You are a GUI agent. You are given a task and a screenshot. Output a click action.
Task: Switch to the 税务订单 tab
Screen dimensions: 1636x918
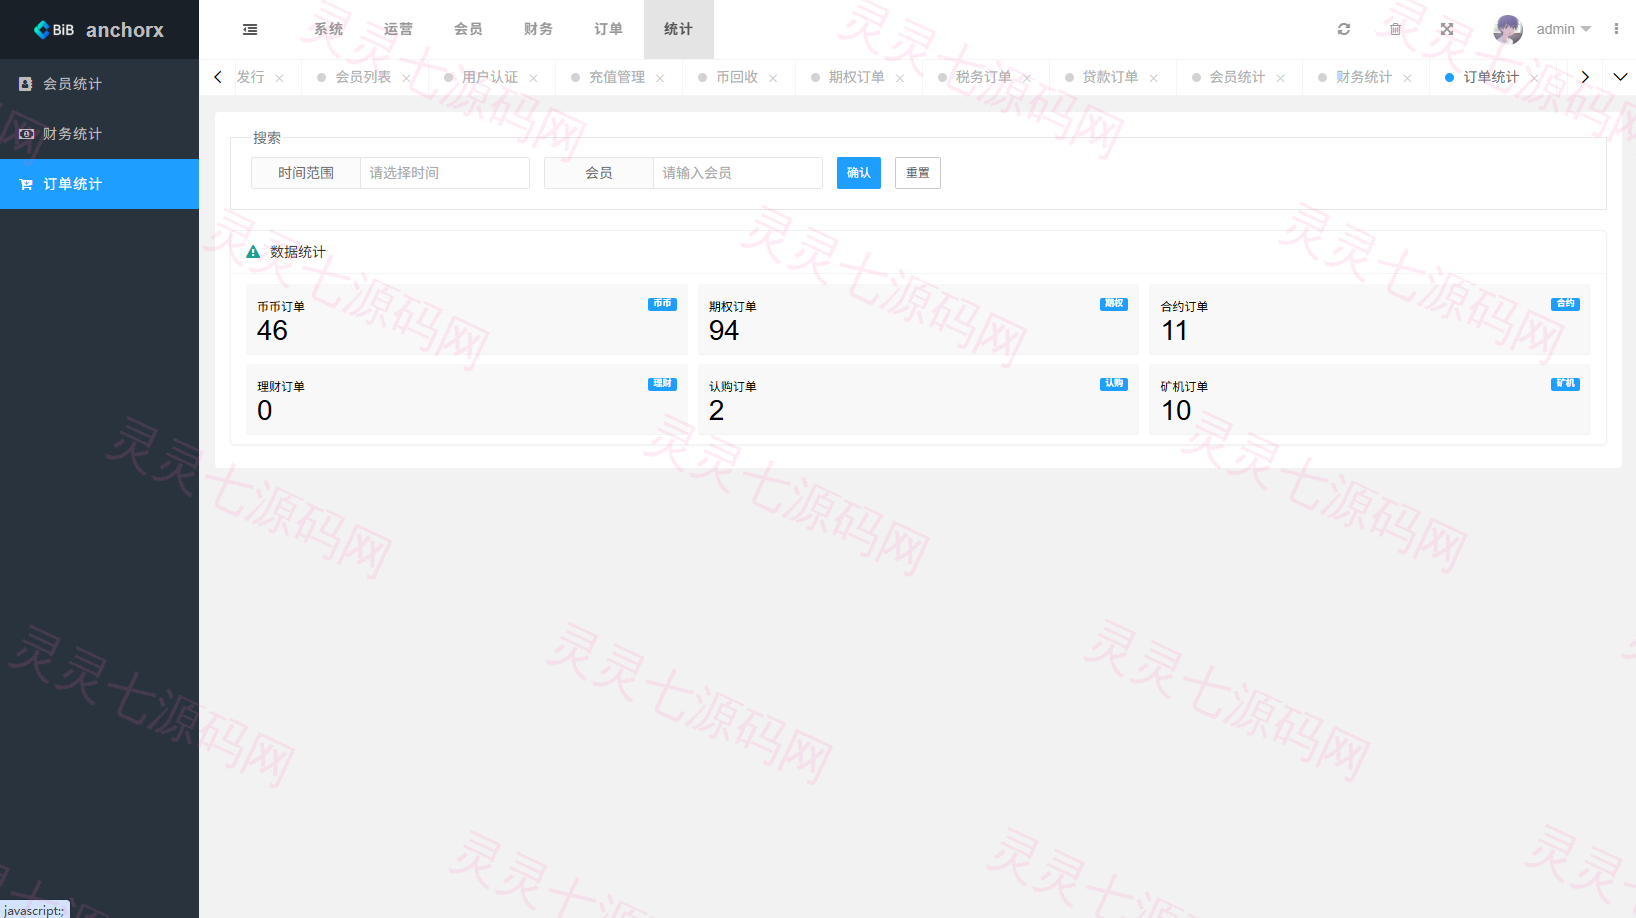pos(983,77)
